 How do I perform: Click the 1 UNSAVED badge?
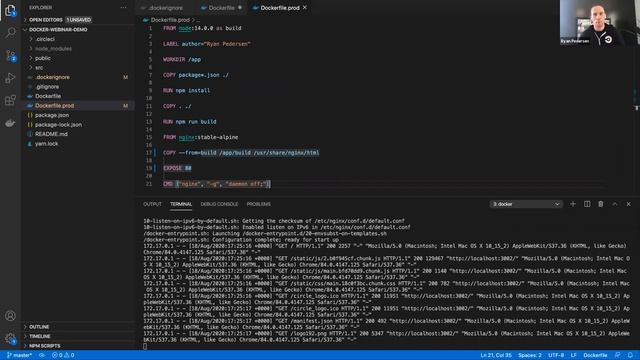point(78,20)
